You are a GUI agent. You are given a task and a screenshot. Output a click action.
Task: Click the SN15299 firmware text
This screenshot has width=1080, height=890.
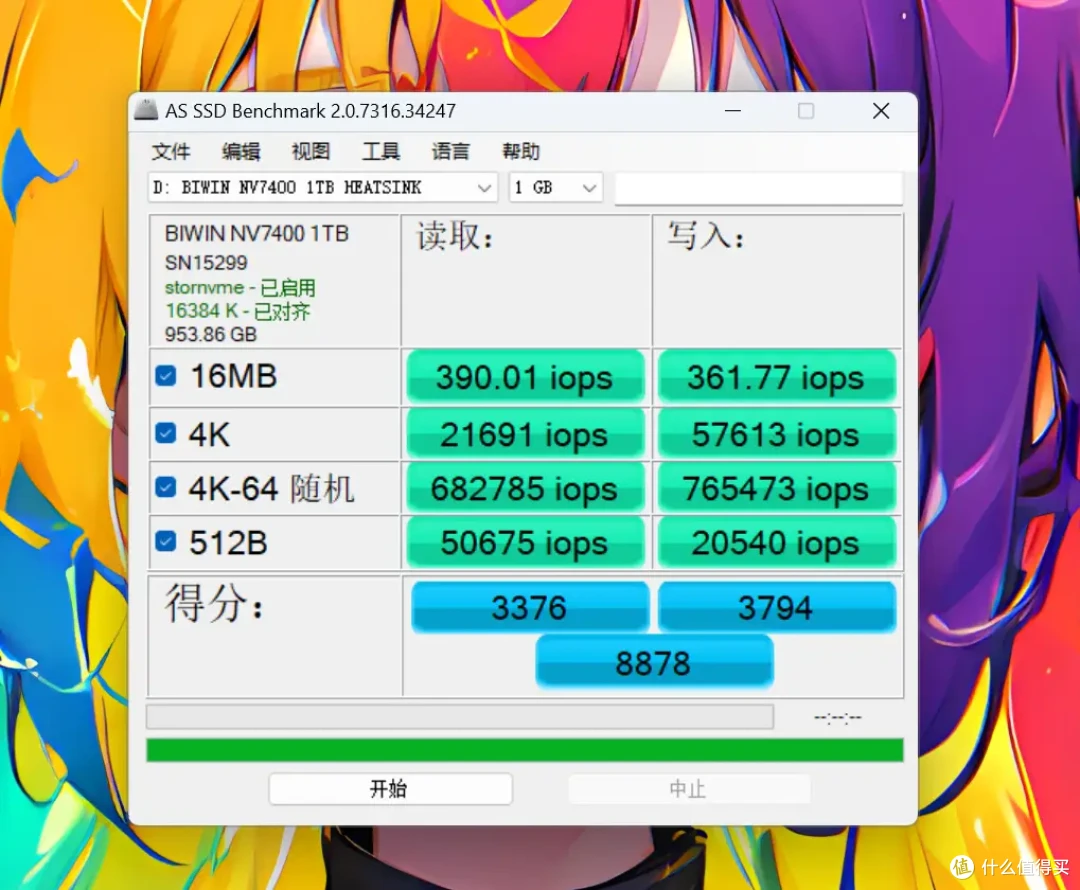click(x=205, y=262)
